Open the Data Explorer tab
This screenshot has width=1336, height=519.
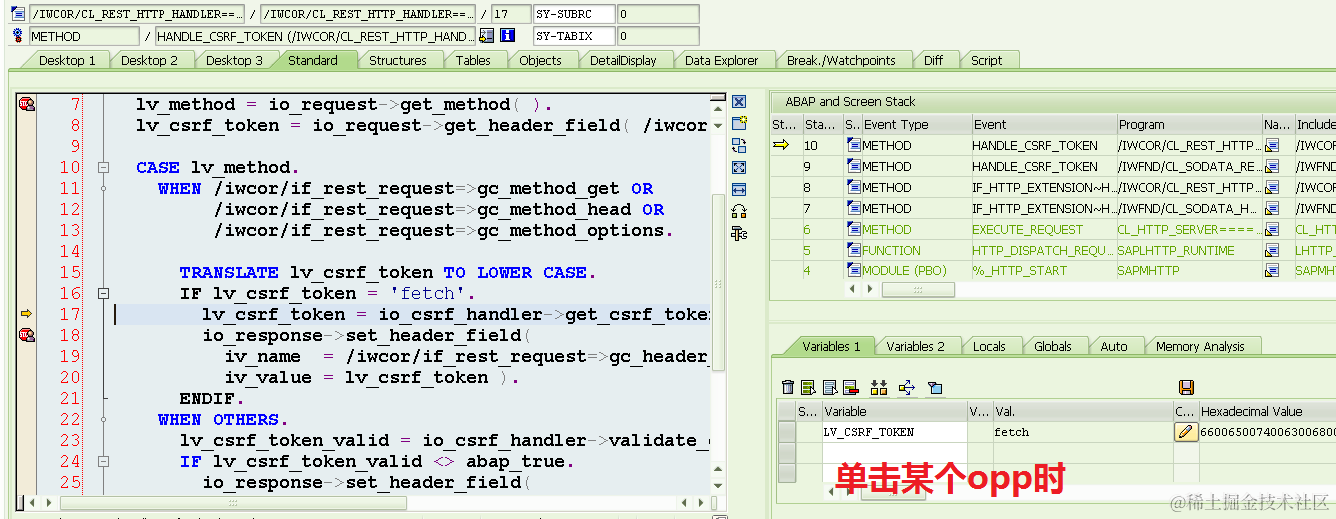(721, 60)
